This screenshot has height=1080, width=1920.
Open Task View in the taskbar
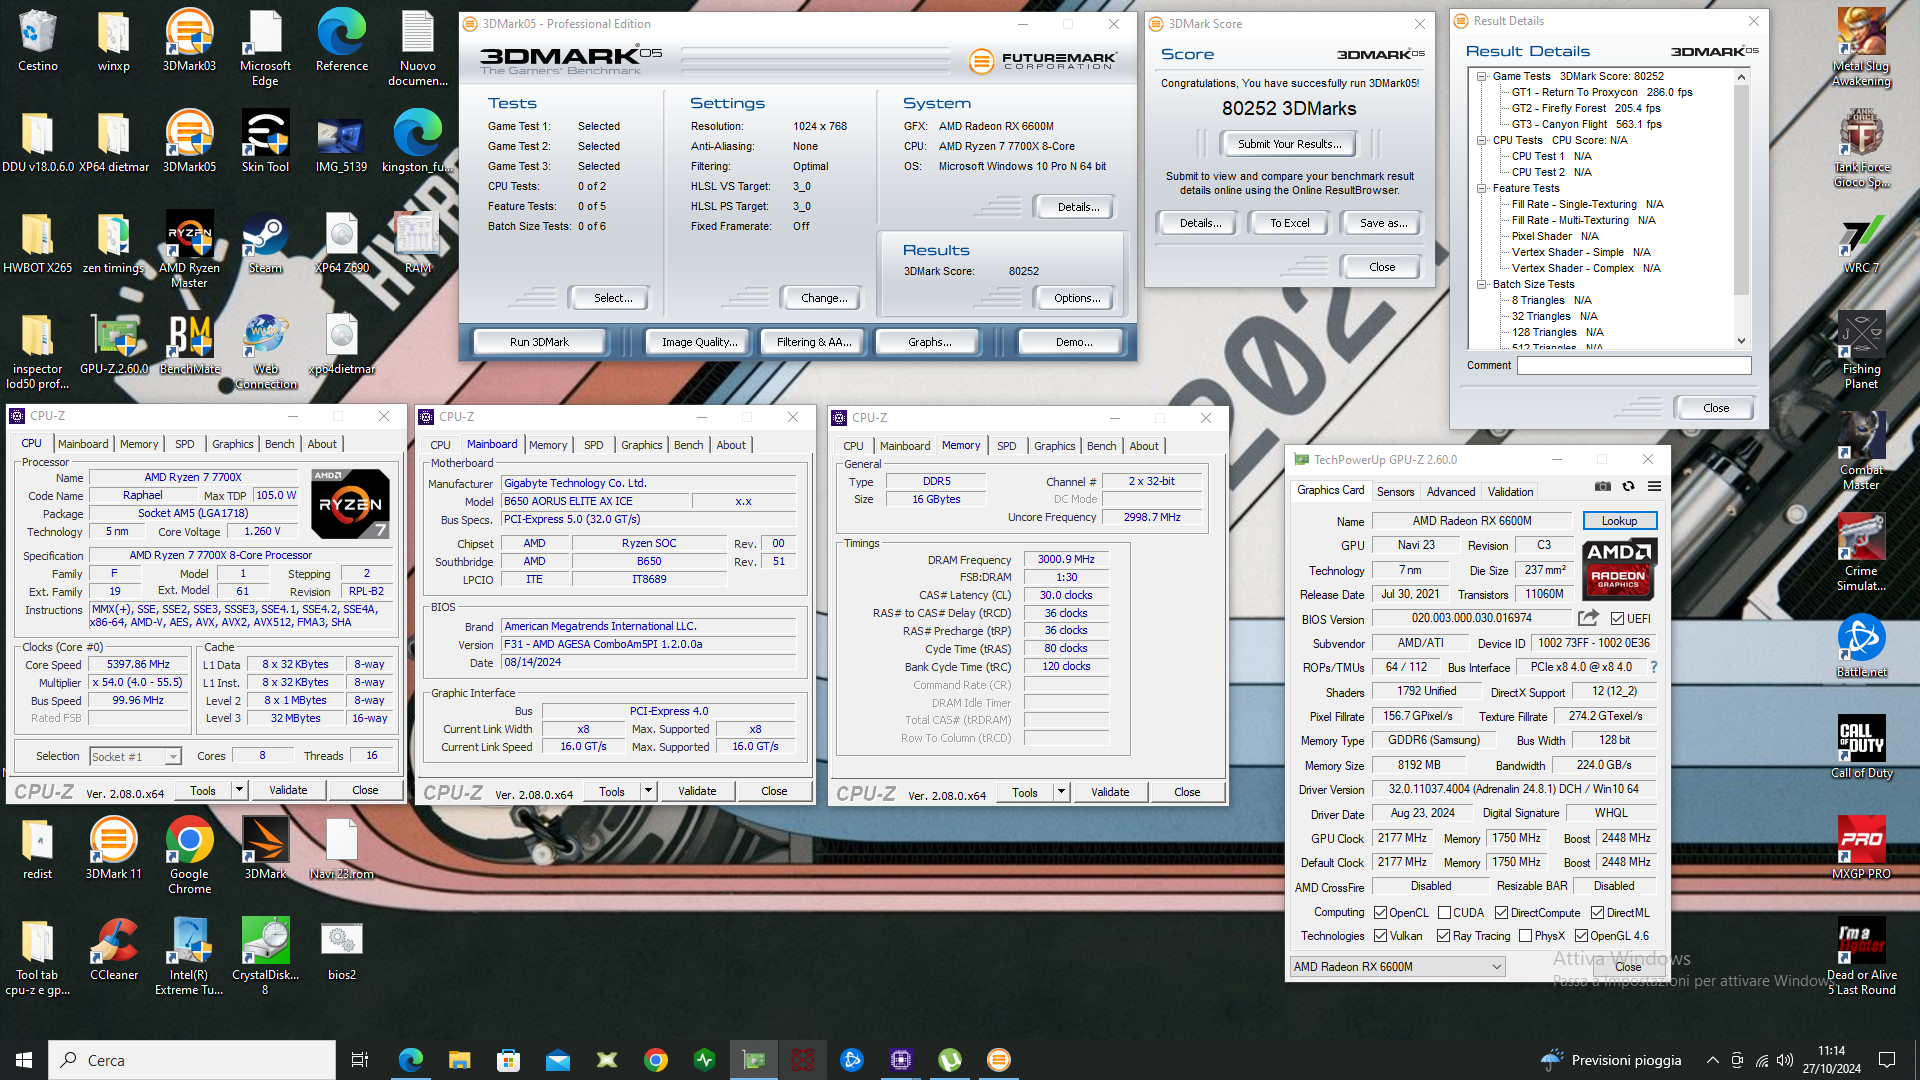360,1060
